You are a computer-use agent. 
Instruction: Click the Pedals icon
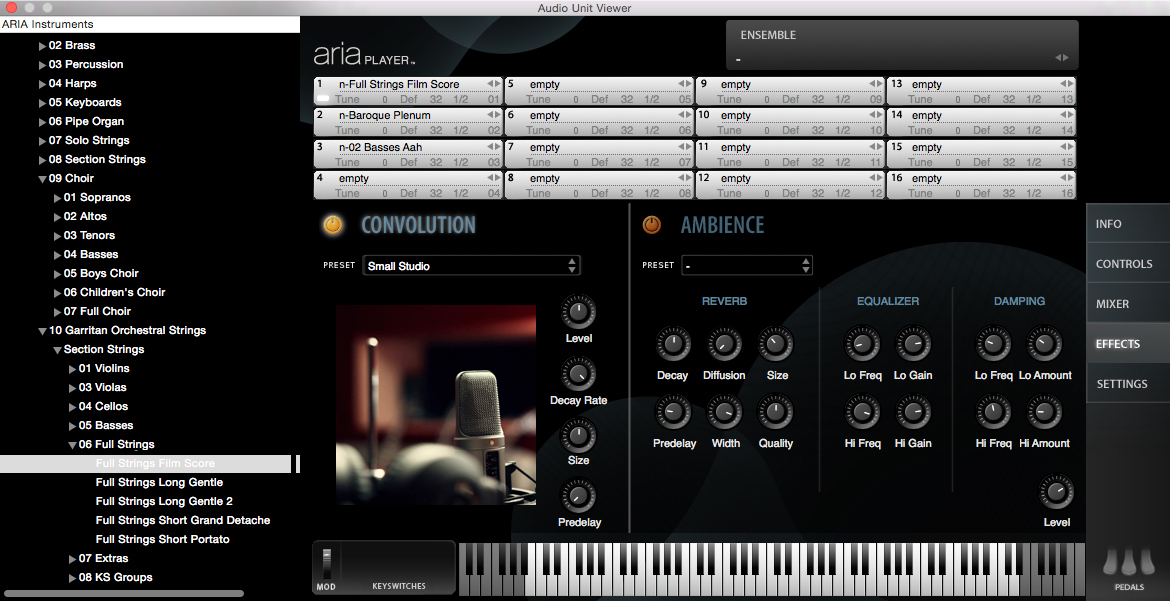click(x=1128, y=565)
